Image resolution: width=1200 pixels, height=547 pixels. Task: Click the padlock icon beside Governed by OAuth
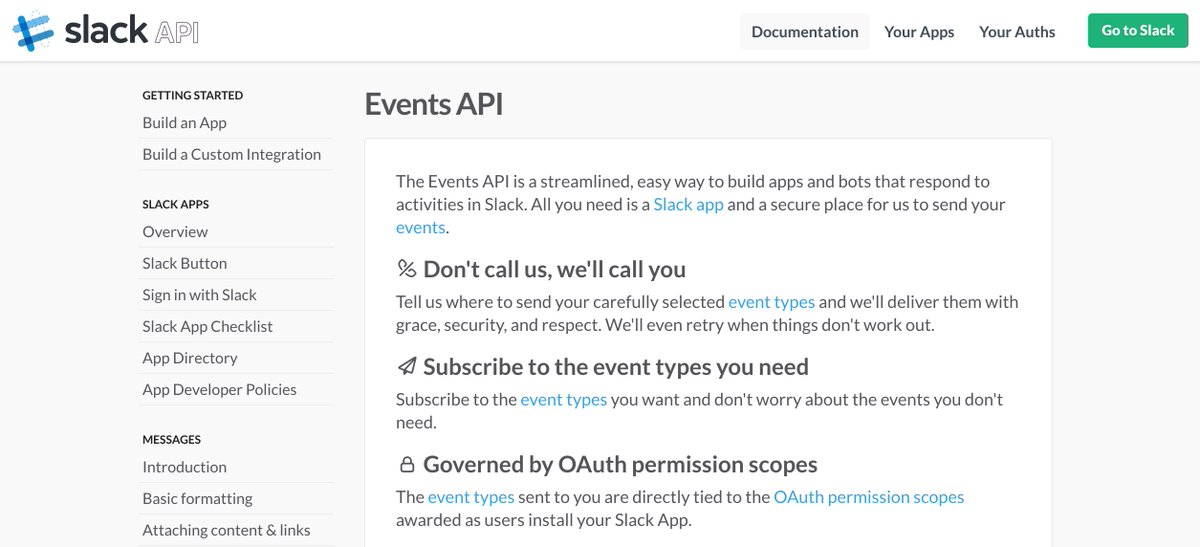click(406, 465)
